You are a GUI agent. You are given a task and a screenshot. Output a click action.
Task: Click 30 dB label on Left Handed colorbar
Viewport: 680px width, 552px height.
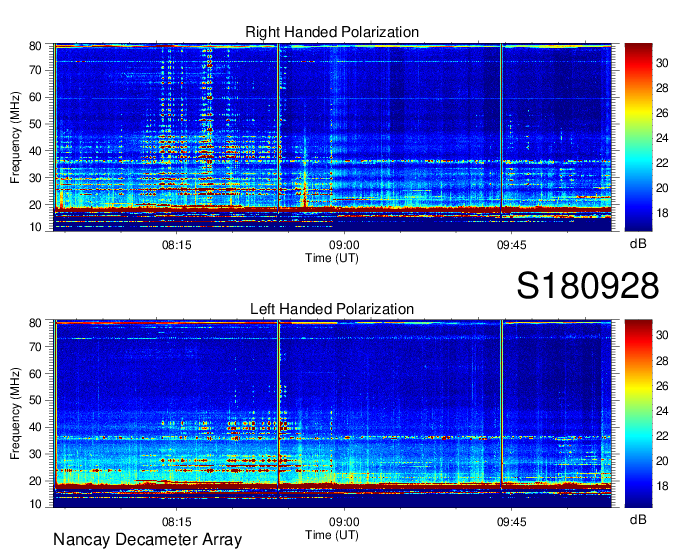coord(662,335)
